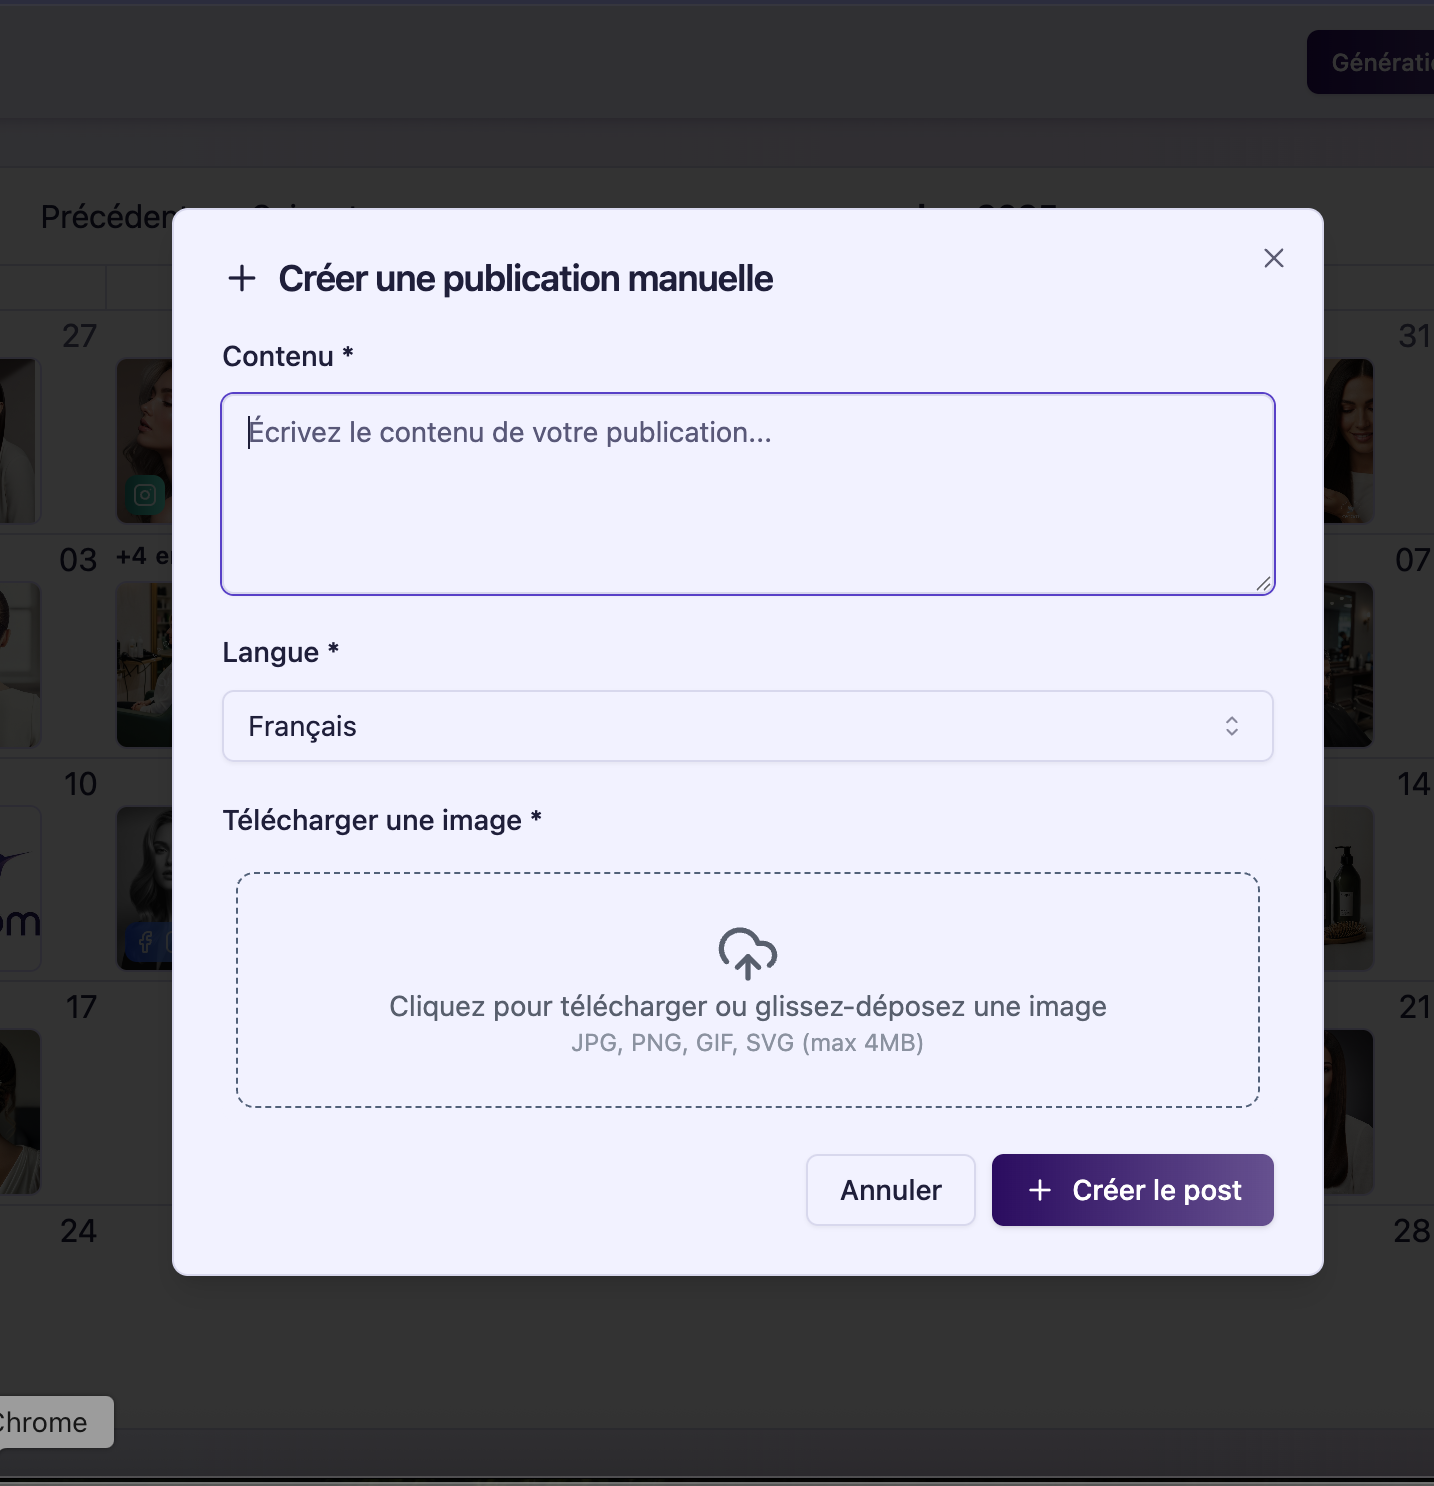Click the Instagram icon on the post thumbnail
Screen dimensions: 1434x1486
145,495
